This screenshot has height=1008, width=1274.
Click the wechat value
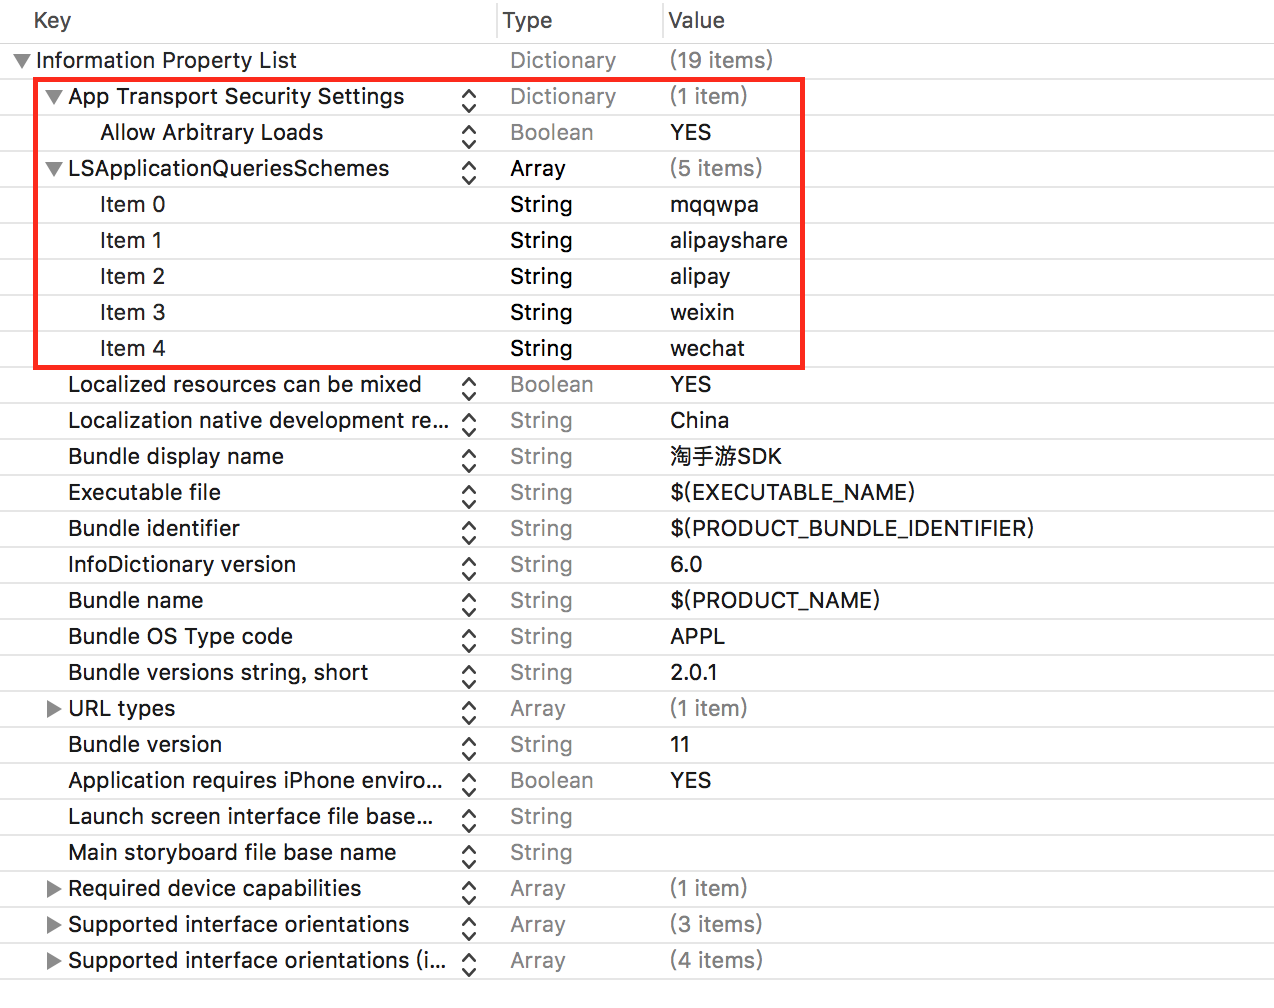pos(707,349)
